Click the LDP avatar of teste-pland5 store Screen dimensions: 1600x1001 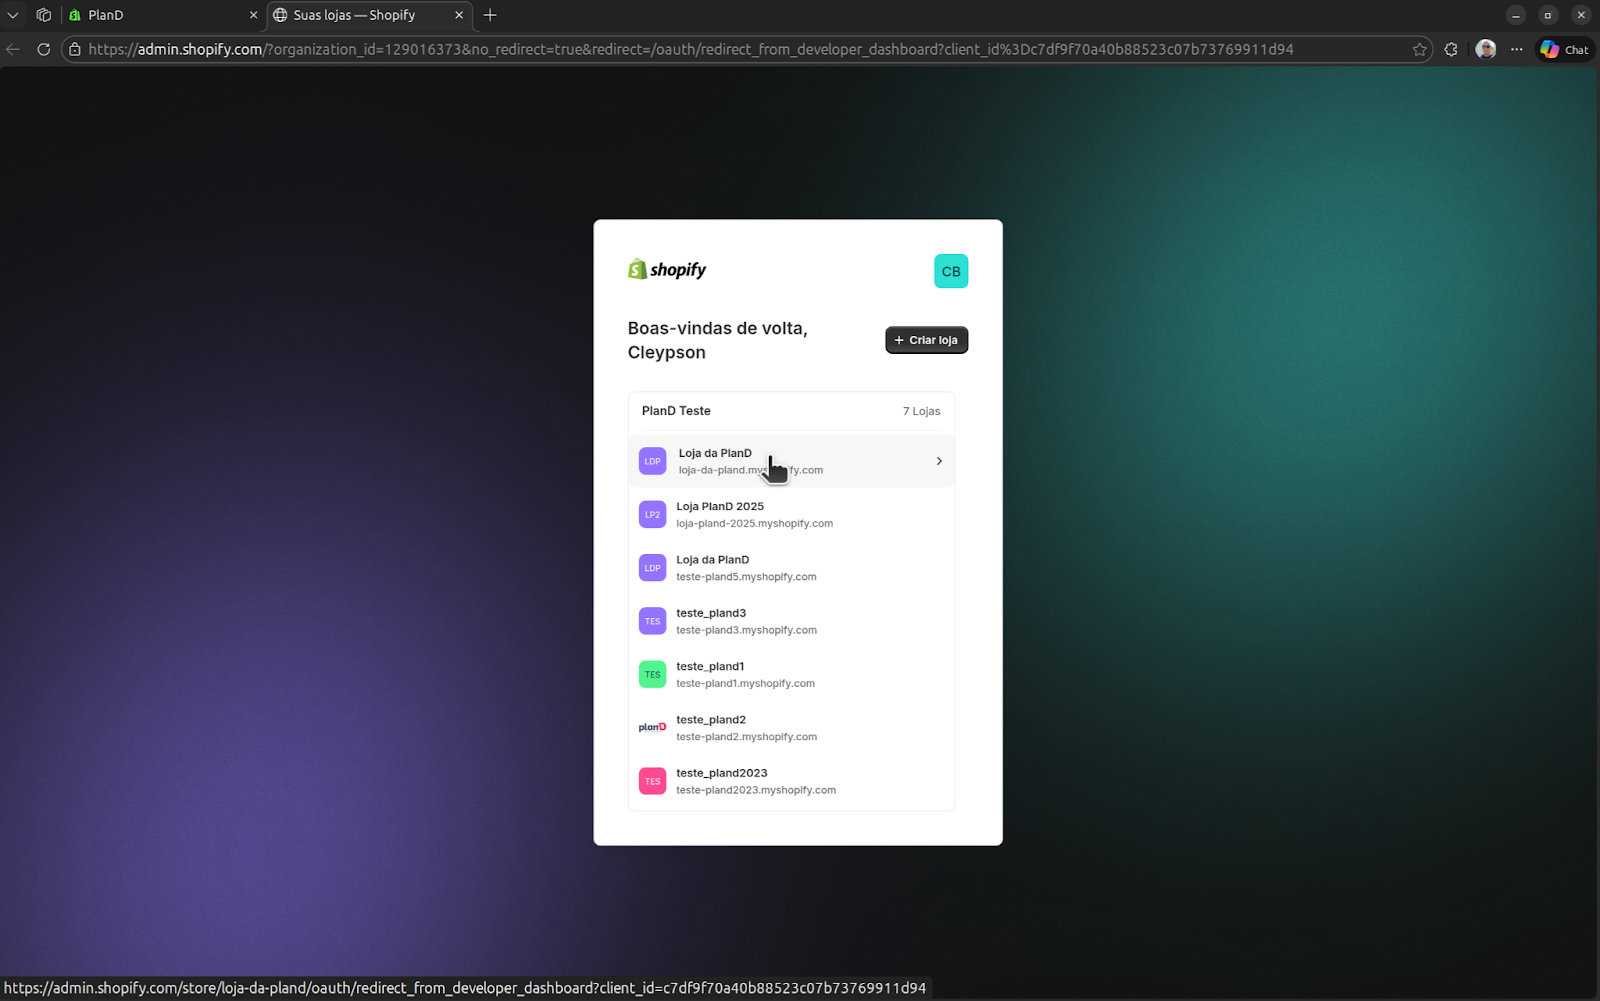(x=652, y=568)
